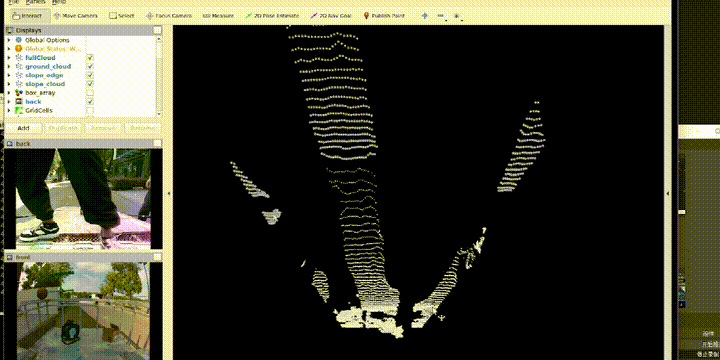Open the Panels menu
Screen dimensions: 720x360
click(35, 2)
